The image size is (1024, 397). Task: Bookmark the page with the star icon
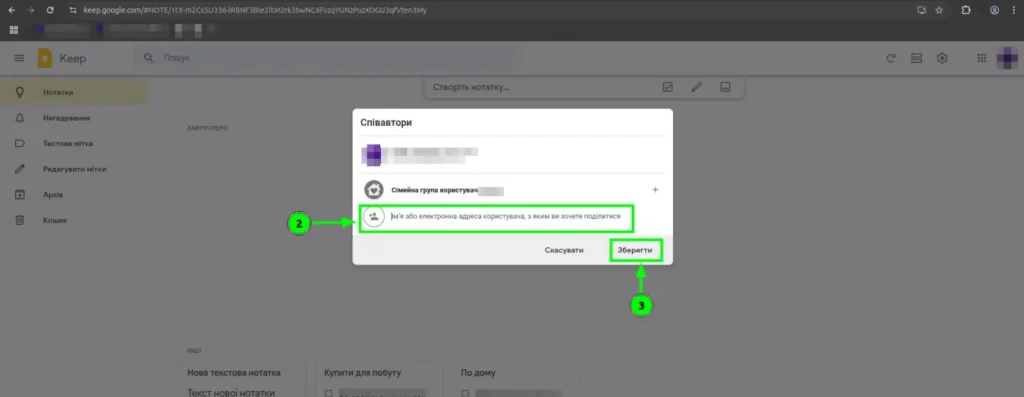[x=939, y=10]
